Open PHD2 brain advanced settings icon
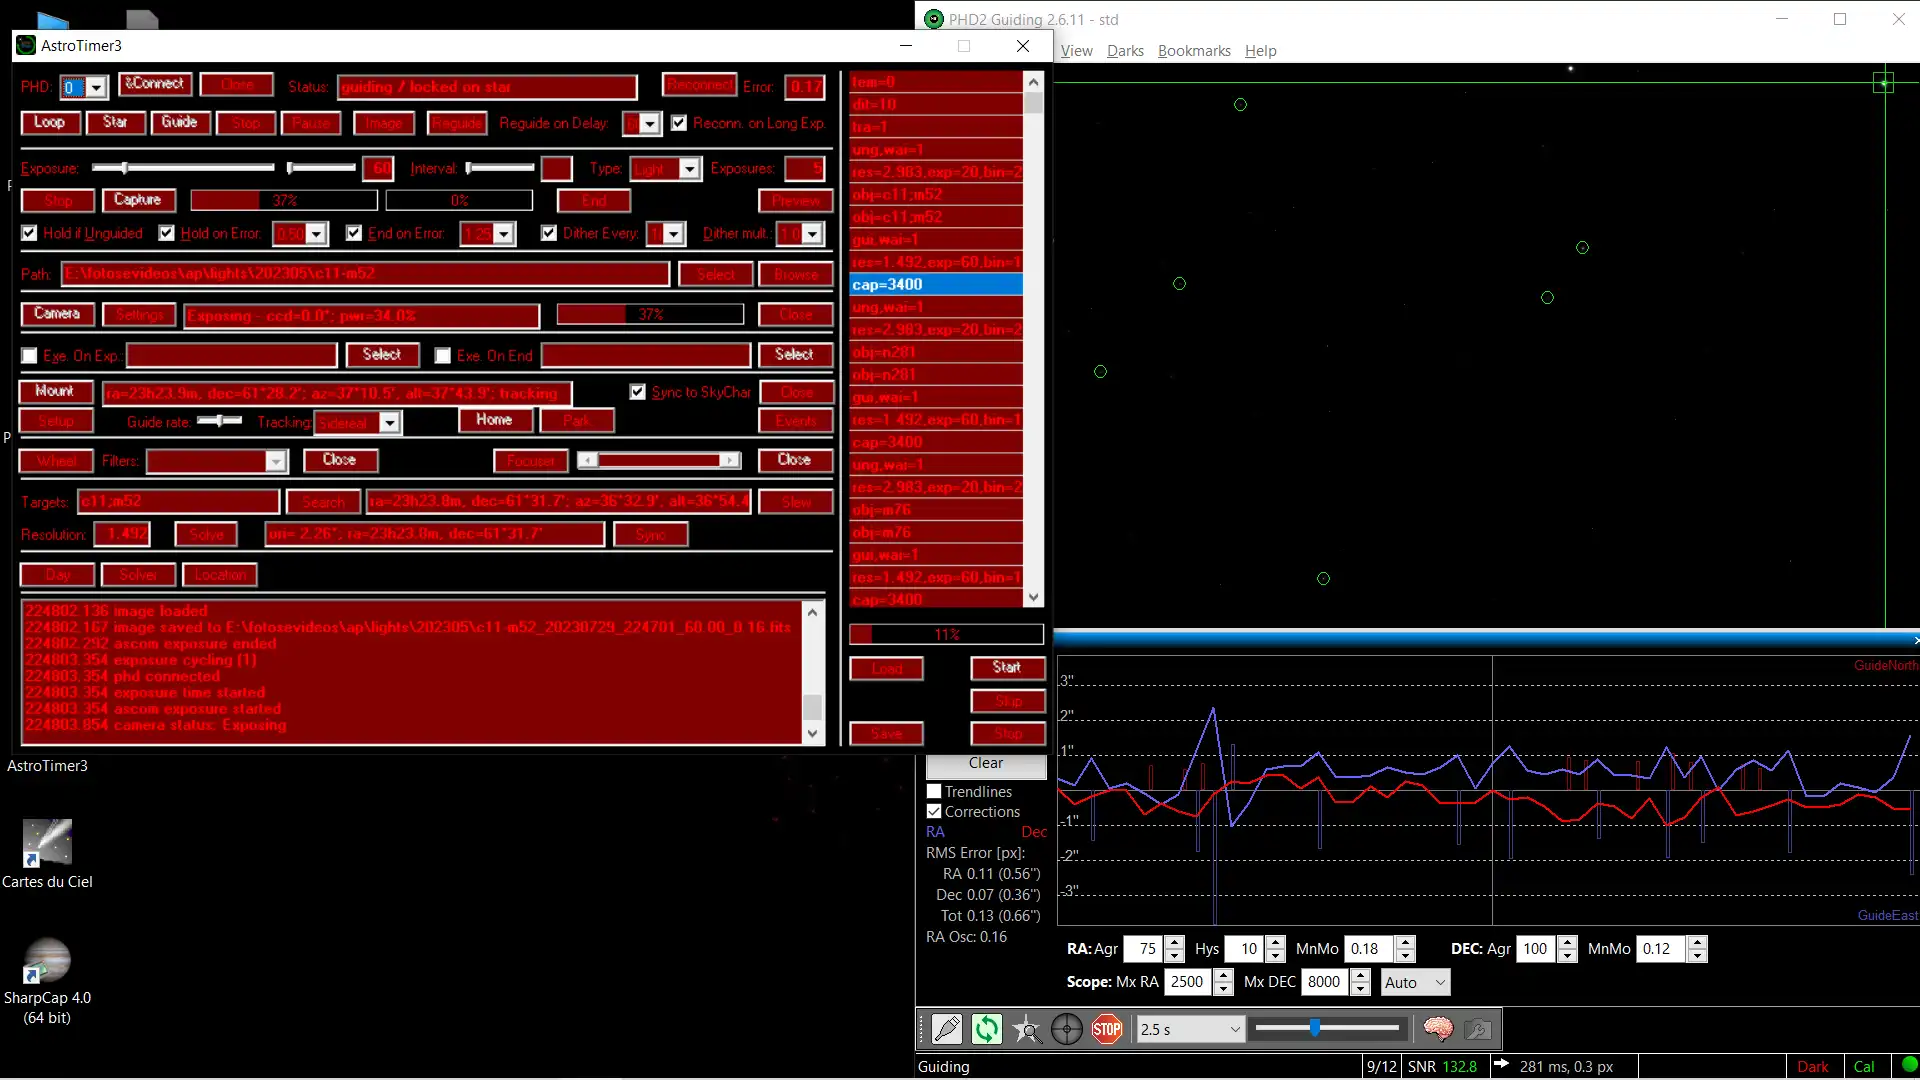Viewport: 1920px width, 1080px height. point(1438,1029)
